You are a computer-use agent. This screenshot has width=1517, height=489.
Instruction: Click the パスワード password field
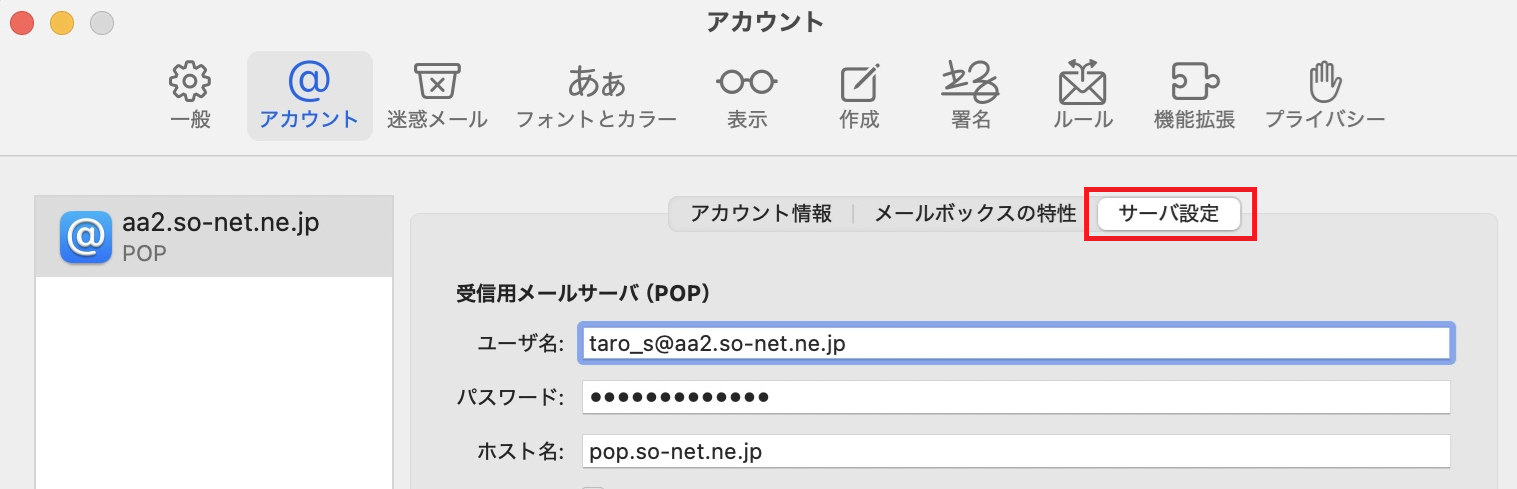1015,397
